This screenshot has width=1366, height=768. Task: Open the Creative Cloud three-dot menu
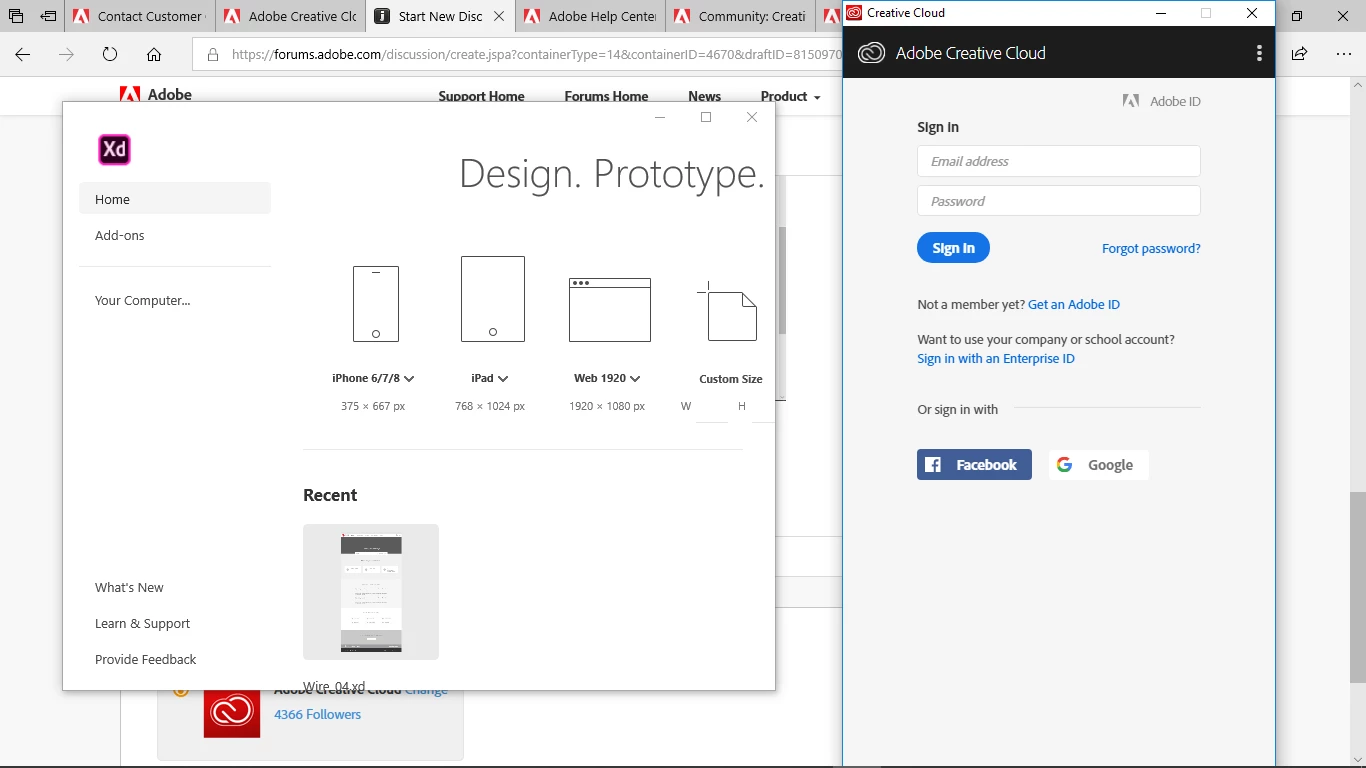coord(1259,53)
